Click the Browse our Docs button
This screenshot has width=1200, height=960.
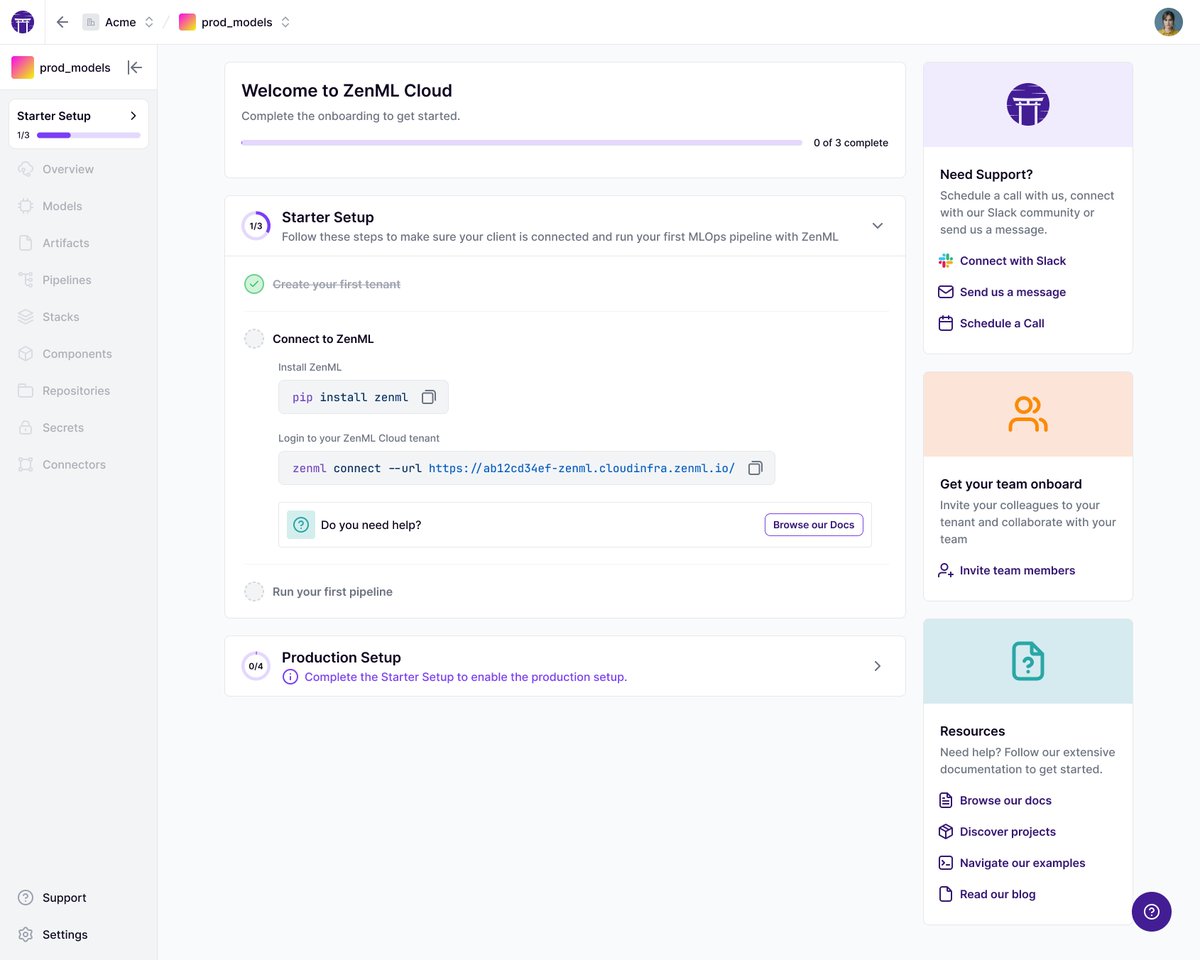click(814, 525)
